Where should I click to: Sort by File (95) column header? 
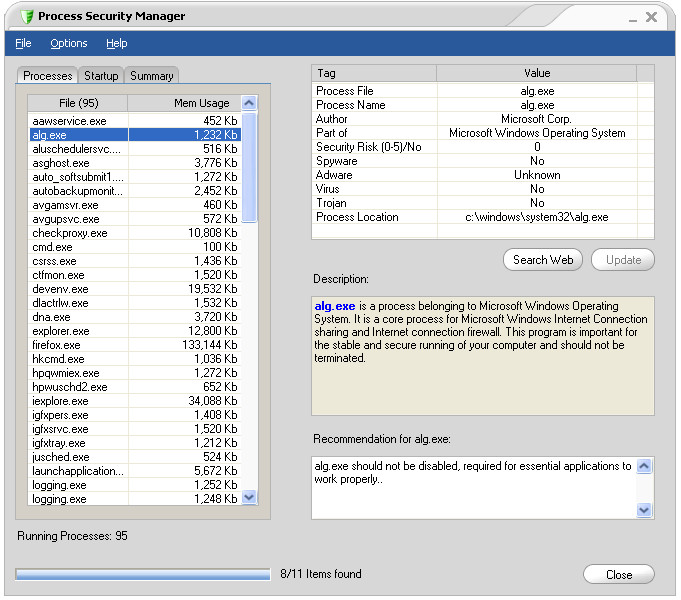point(77,103)
